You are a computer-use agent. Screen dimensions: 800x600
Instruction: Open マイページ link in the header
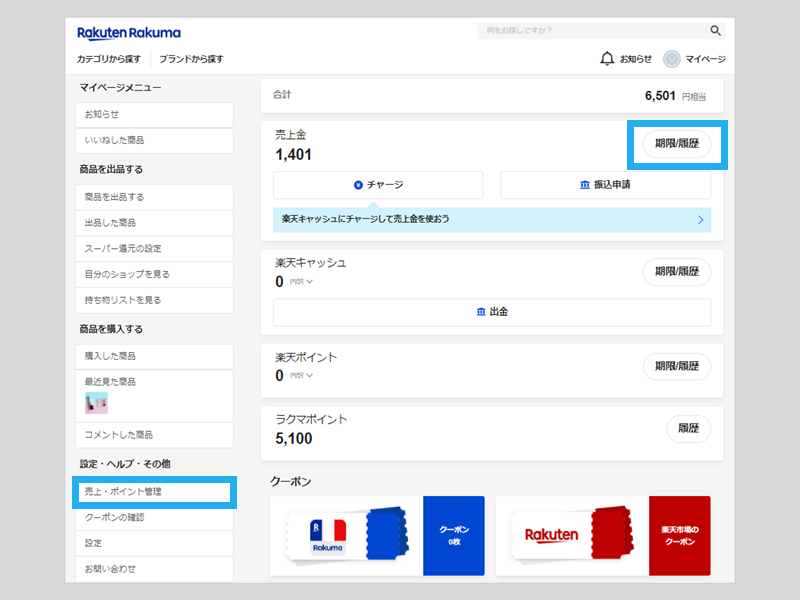pyautogui.click(x=705, y=59)
